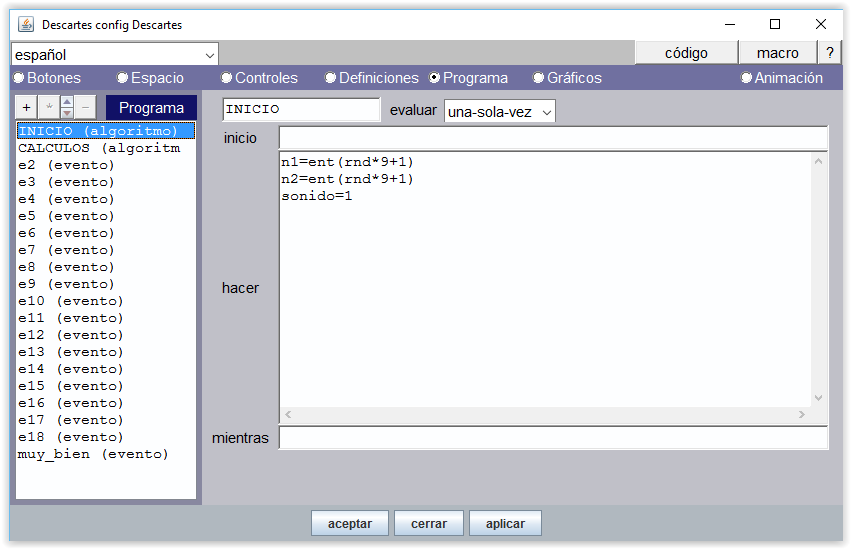Click the plus button to add an element
This screenshot has width=851, height=549.
(26, 108)
